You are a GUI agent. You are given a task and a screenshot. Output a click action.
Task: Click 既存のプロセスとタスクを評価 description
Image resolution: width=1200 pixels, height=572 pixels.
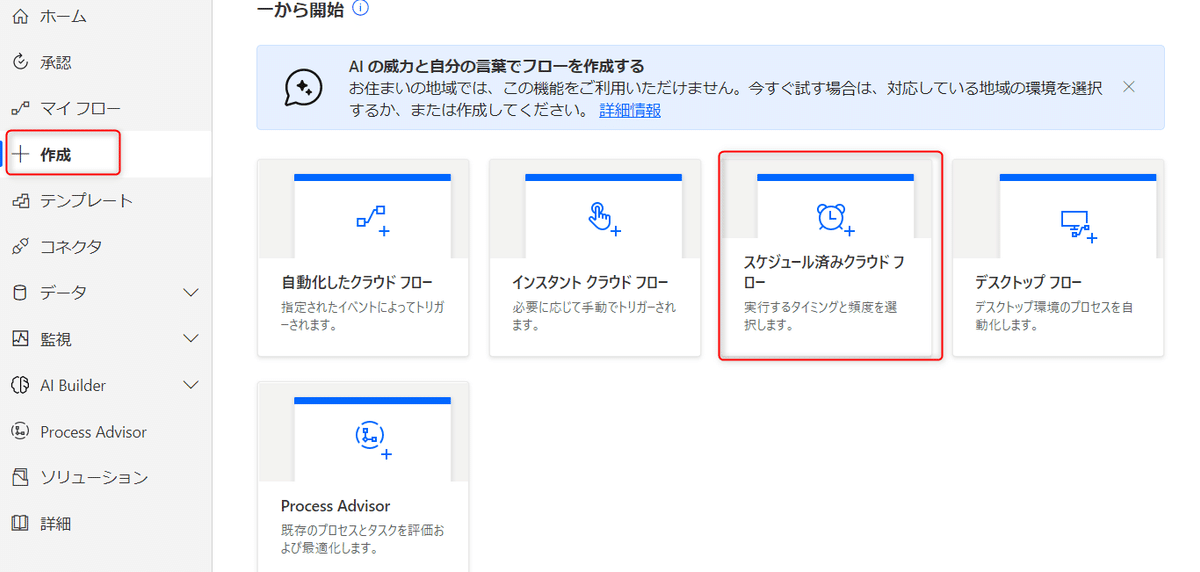click(x=363, y=539)
